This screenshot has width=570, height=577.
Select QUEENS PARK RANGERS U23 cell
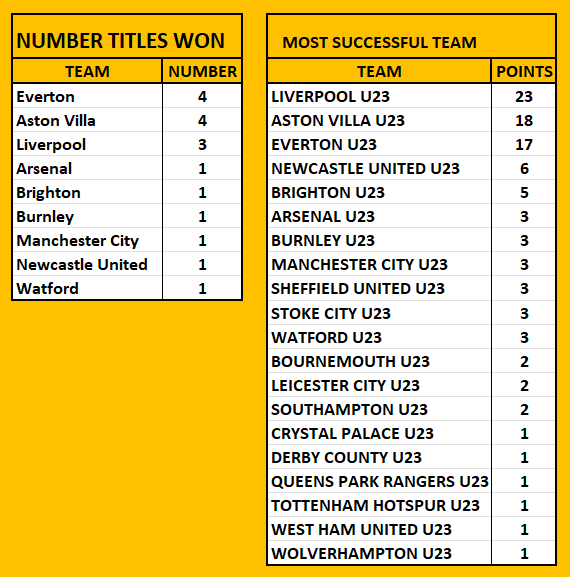pos(379,481)
